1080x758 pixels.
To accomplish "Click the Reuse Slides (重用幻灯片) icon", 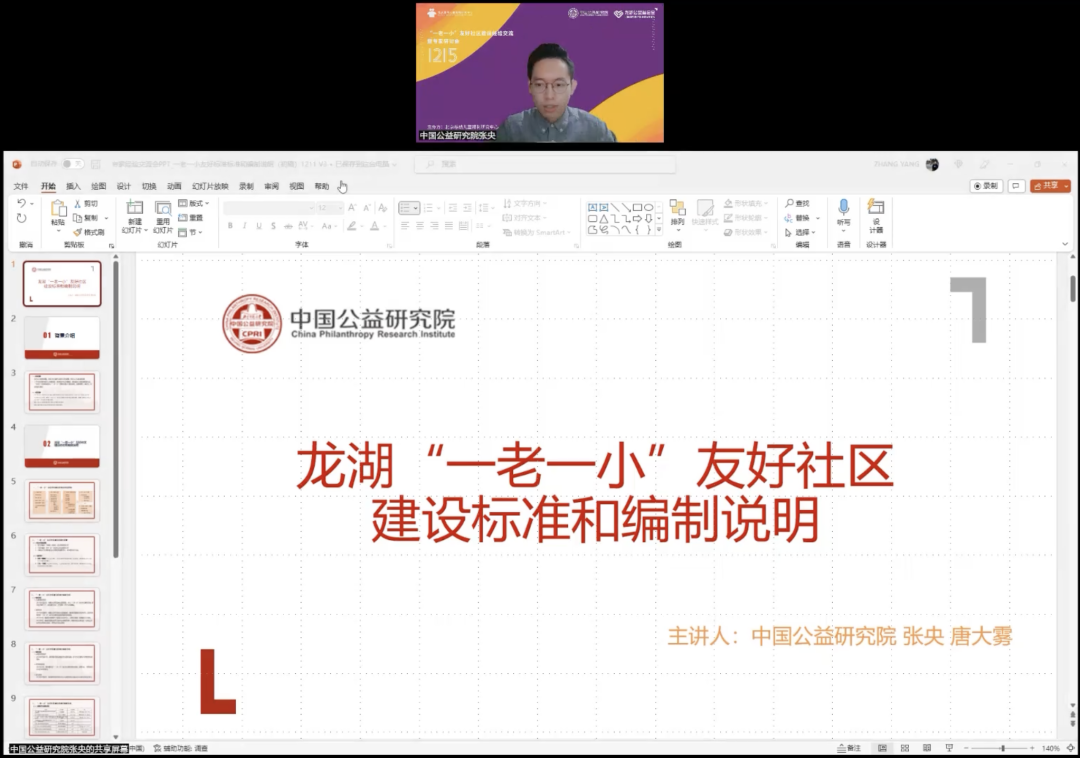I will (163, 207).
